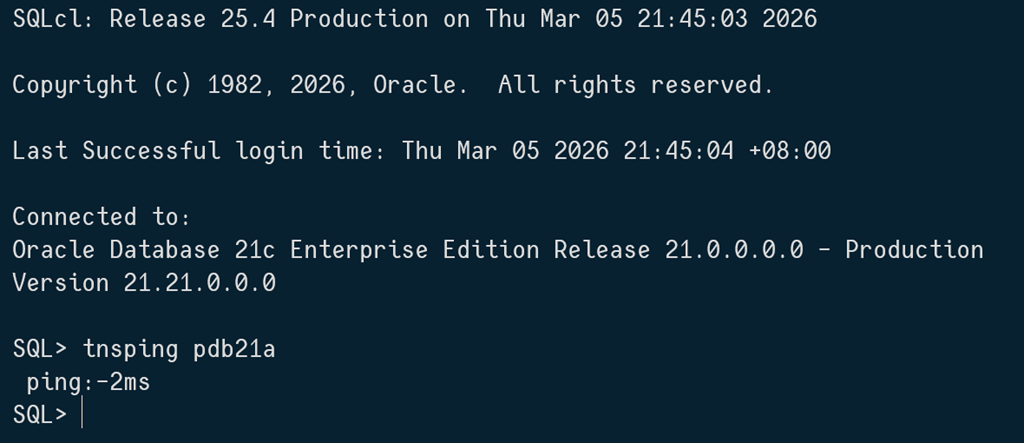
Task: Click the 'SQLcl: Release 25.4' text
Action: pos(143,19)
